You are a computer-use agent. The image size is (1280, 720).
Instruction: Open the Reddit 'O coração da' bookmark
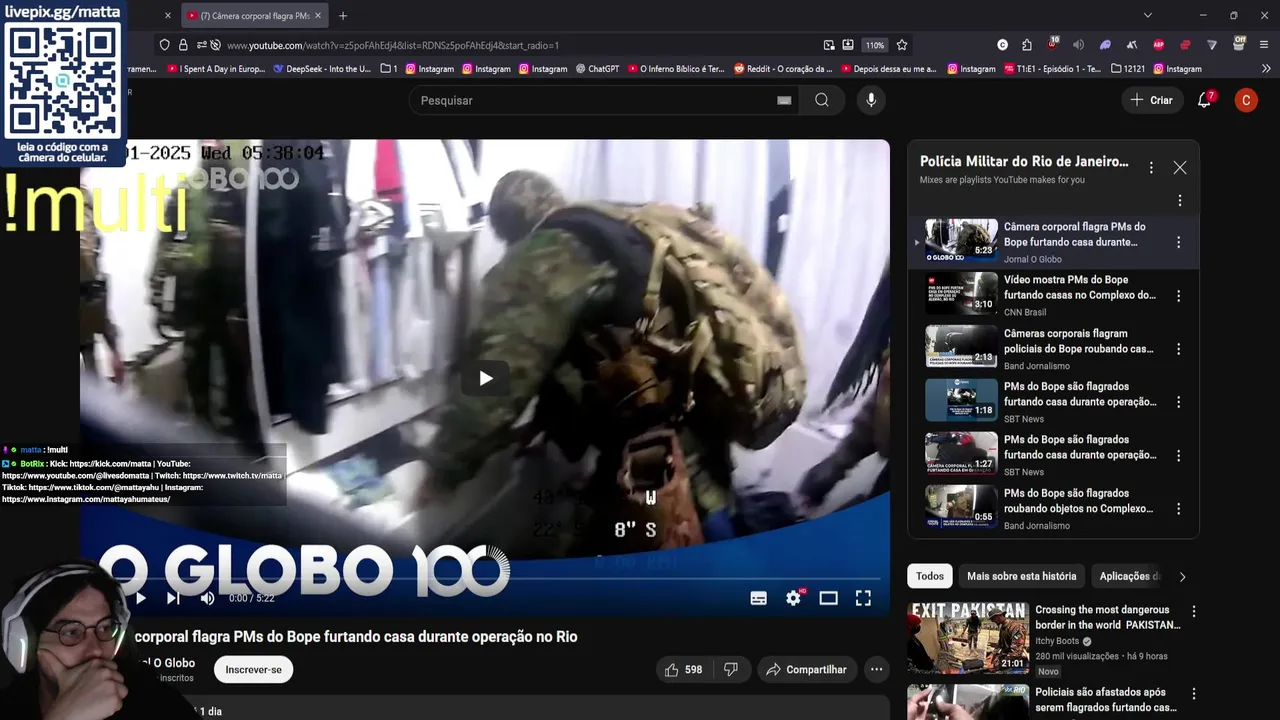783,69
